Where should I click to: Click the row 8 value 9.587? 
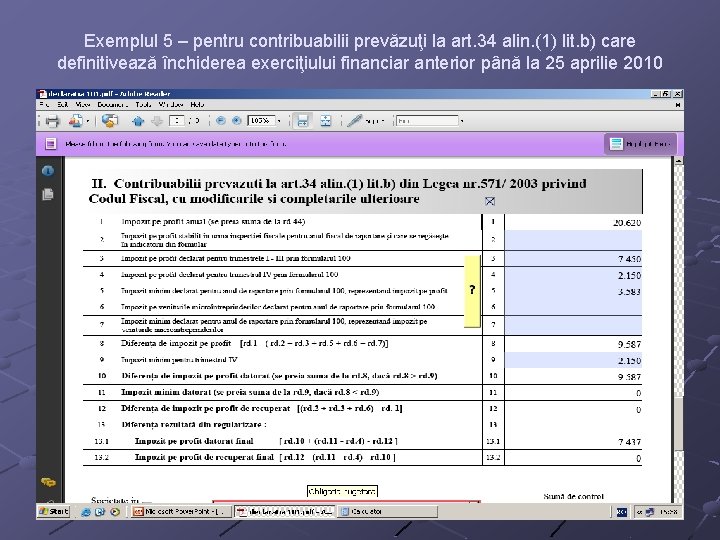[x=629, y=344]
